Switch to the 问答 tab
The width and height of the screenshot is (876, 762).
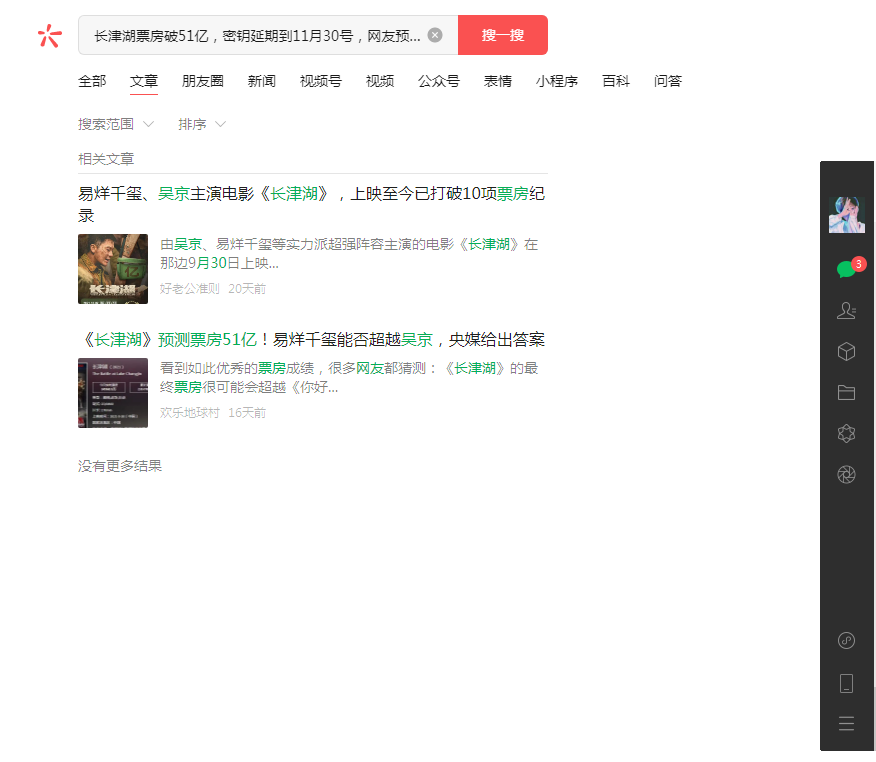[668, 81]
